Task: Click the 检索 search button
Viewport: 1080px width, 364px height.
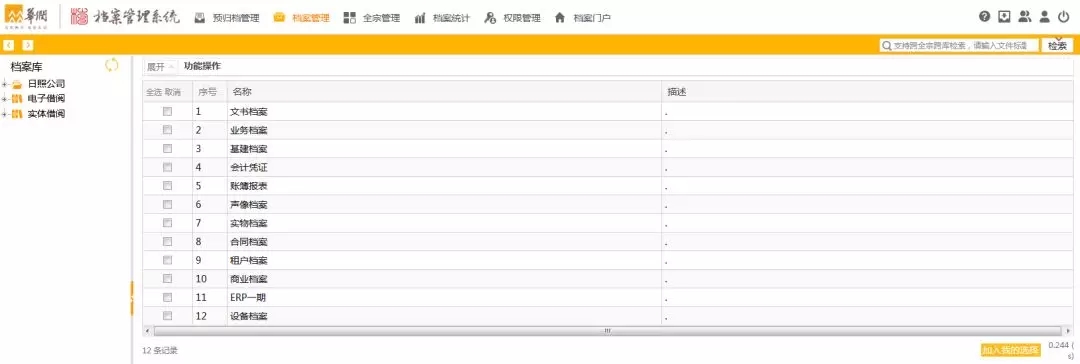Action: 1057,46
